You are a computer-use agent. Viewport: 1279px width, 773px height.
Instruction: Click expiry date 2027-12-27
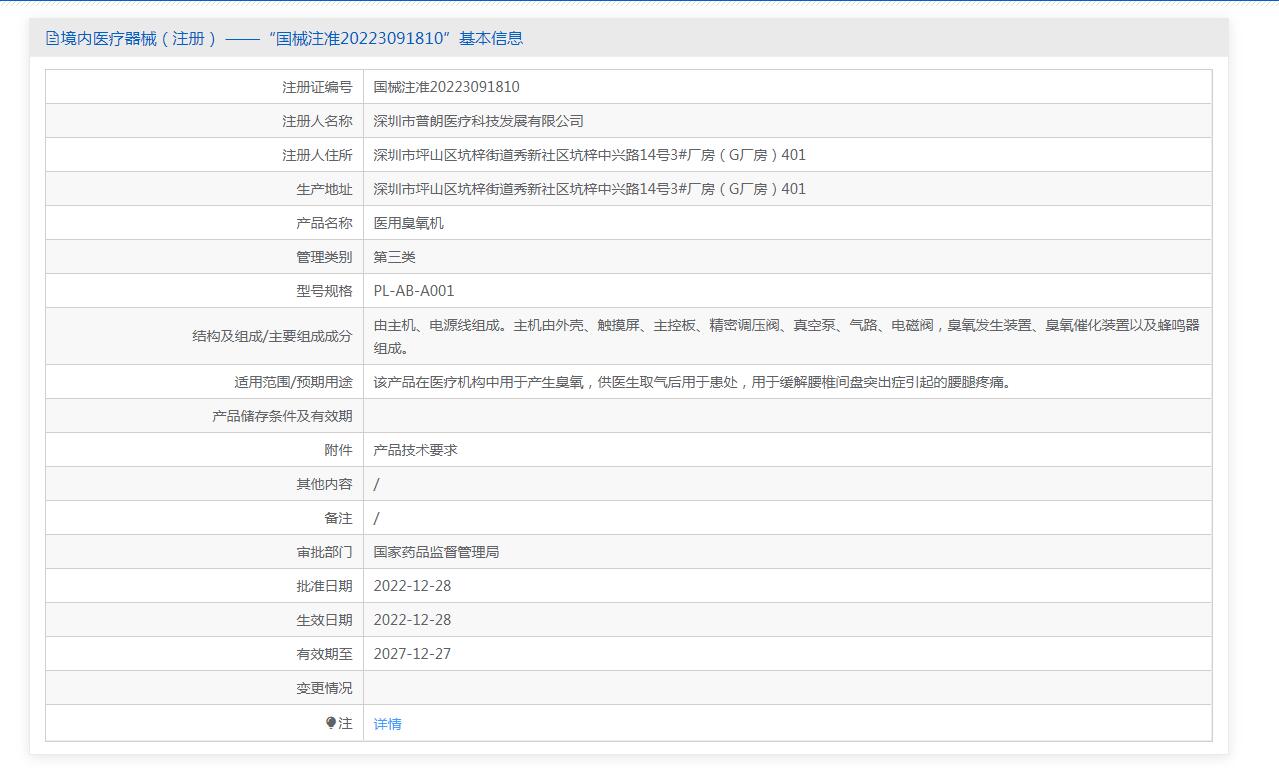click(x=412, y=654)
